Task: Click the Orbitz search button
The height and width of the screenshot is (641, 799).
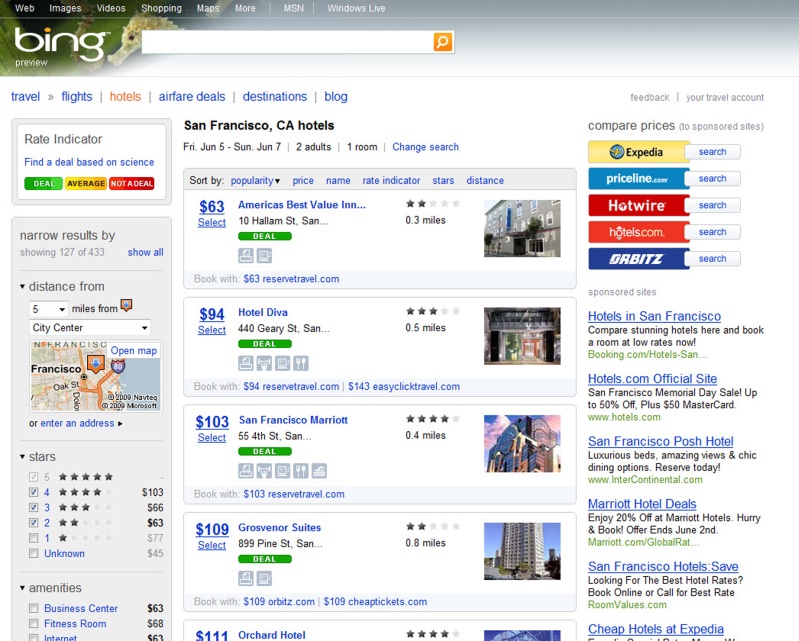Action: pyautogui.click(x=712, y=259)
